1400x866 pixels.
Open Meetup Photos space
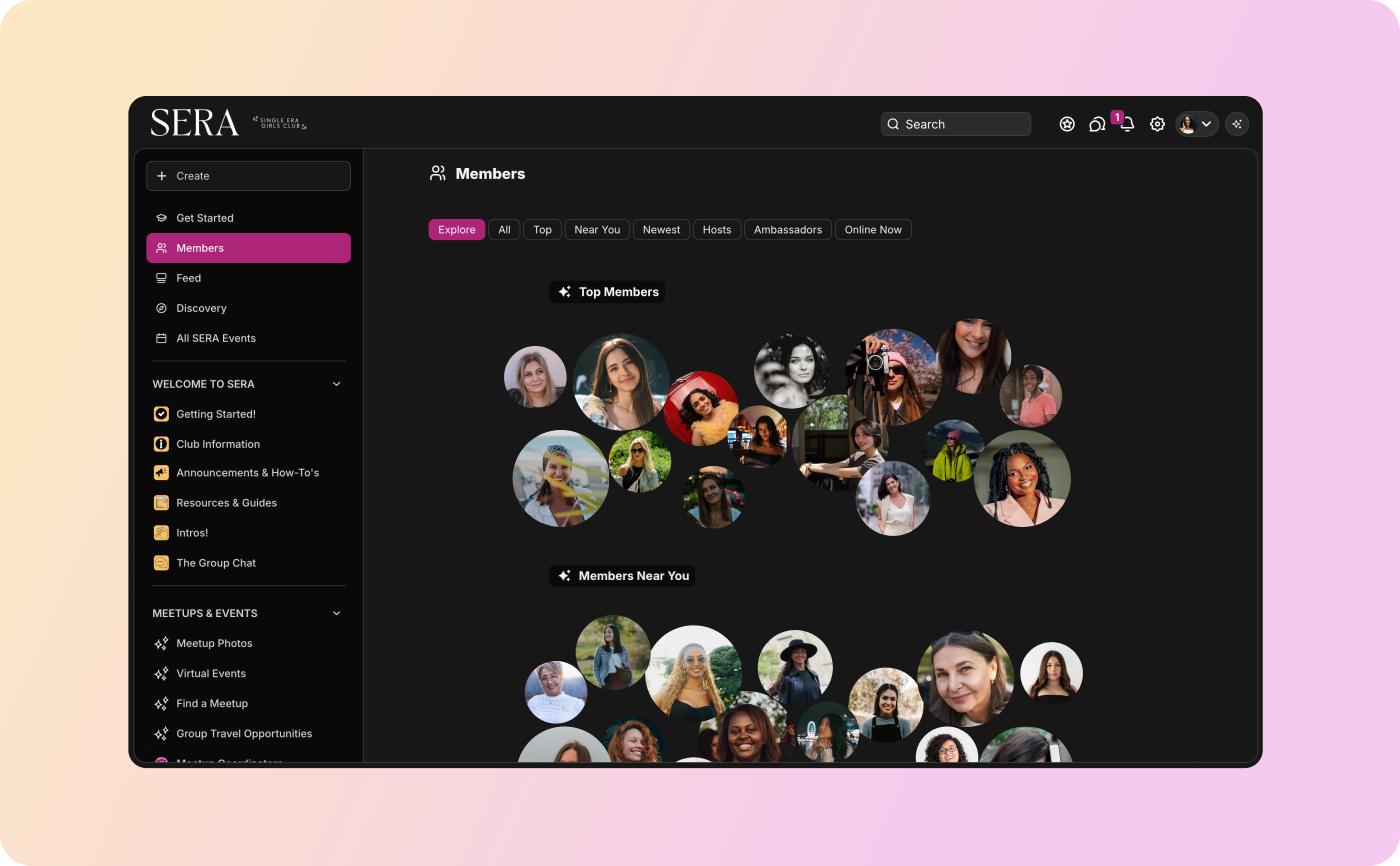coord(248,643)
